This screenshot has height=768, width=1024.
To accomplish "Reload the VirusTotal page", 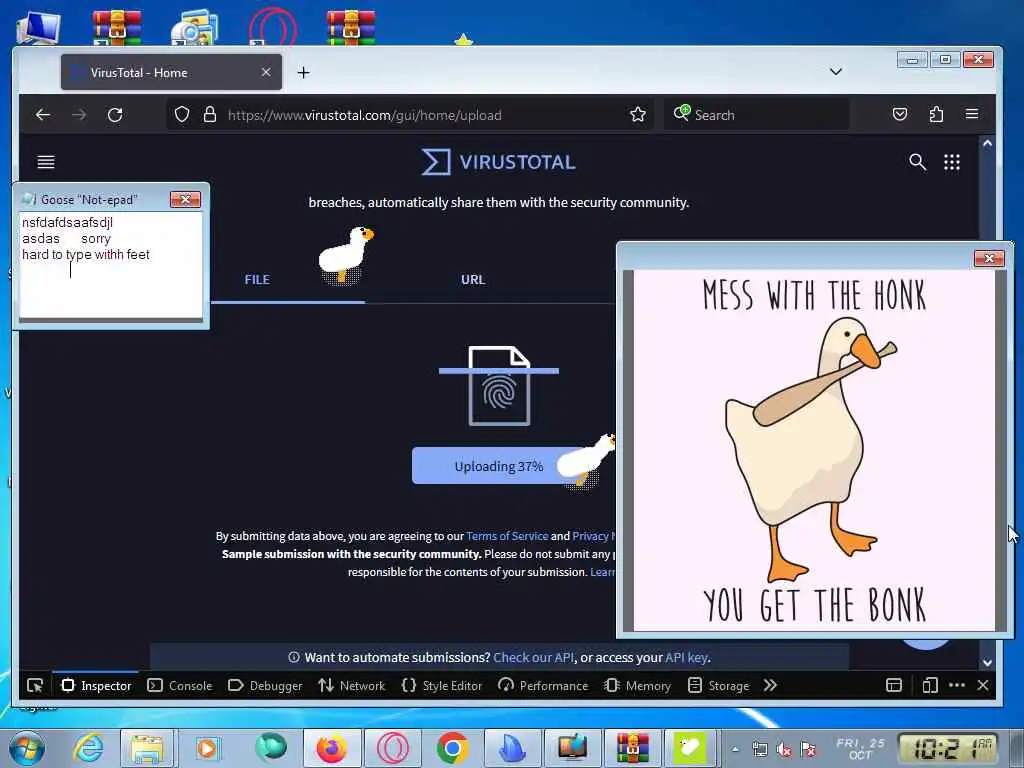I will point(115,115).
